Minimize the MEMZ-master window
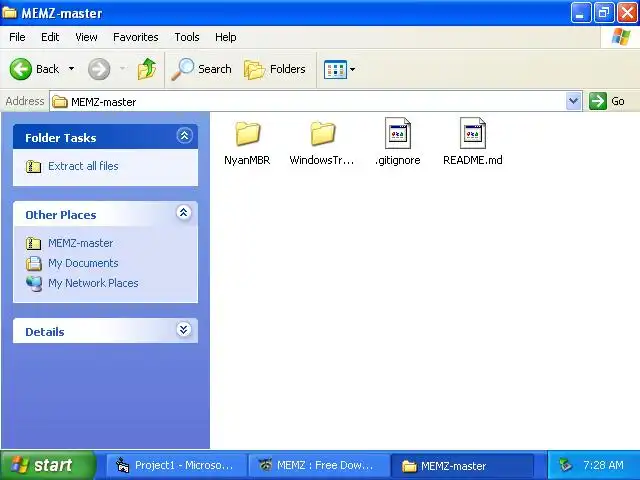 click(x=580, y=13)
